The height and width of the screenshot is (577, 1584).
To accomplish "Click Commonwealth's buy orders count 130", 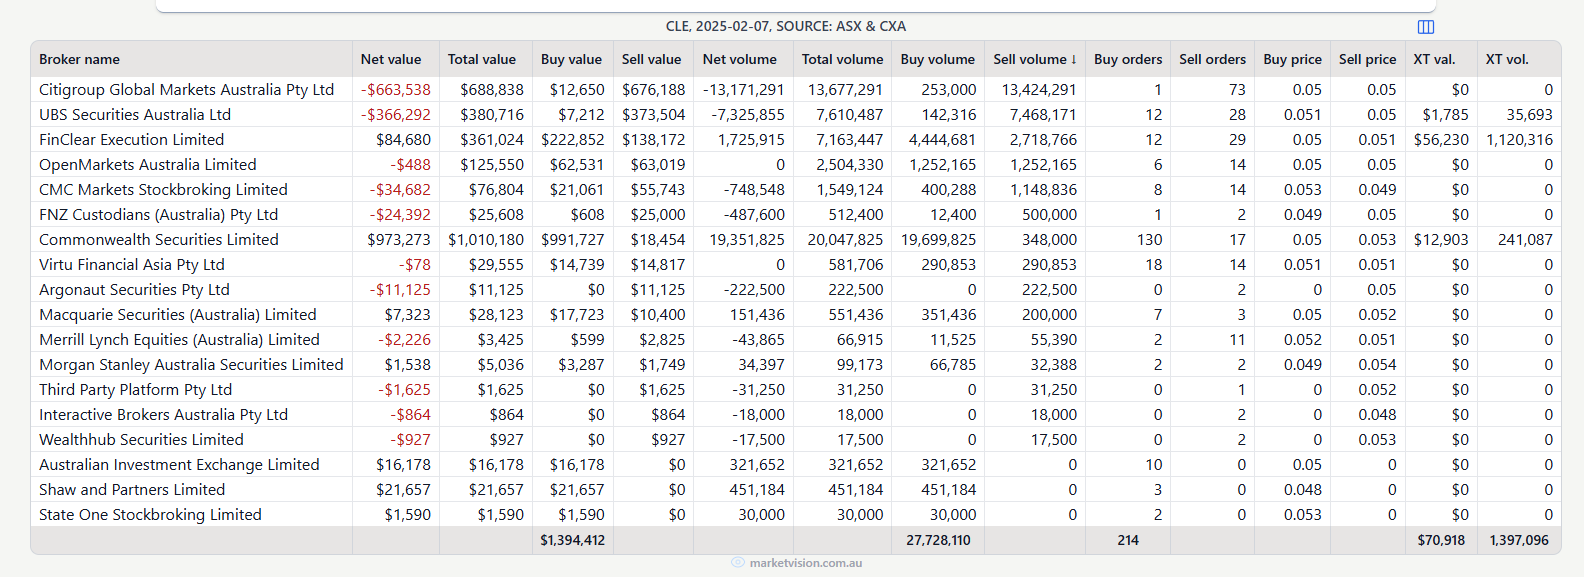I will click(x=1150, y=240).
